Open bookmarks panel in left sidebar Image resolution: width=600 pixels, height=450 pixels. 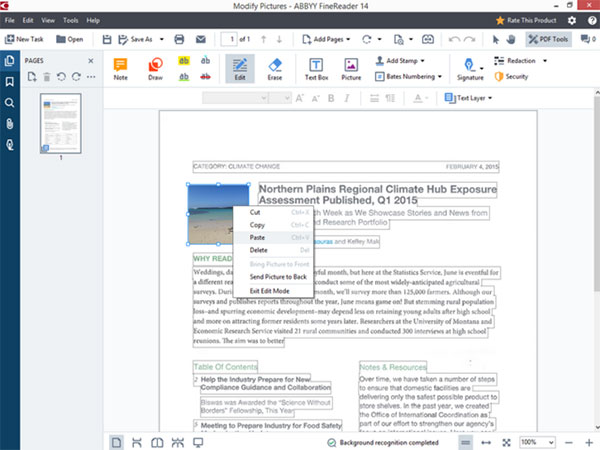point(9,82)
